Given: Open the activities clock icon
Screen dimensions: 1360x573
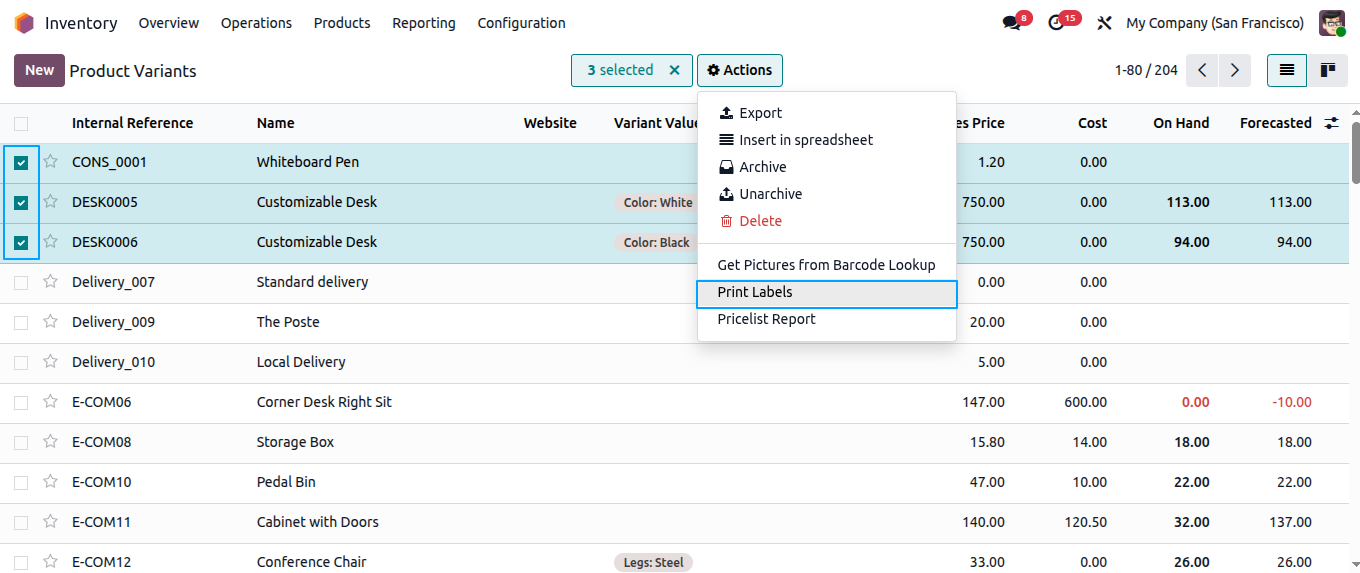Looking at the screenshot, I should [1057, 23].
